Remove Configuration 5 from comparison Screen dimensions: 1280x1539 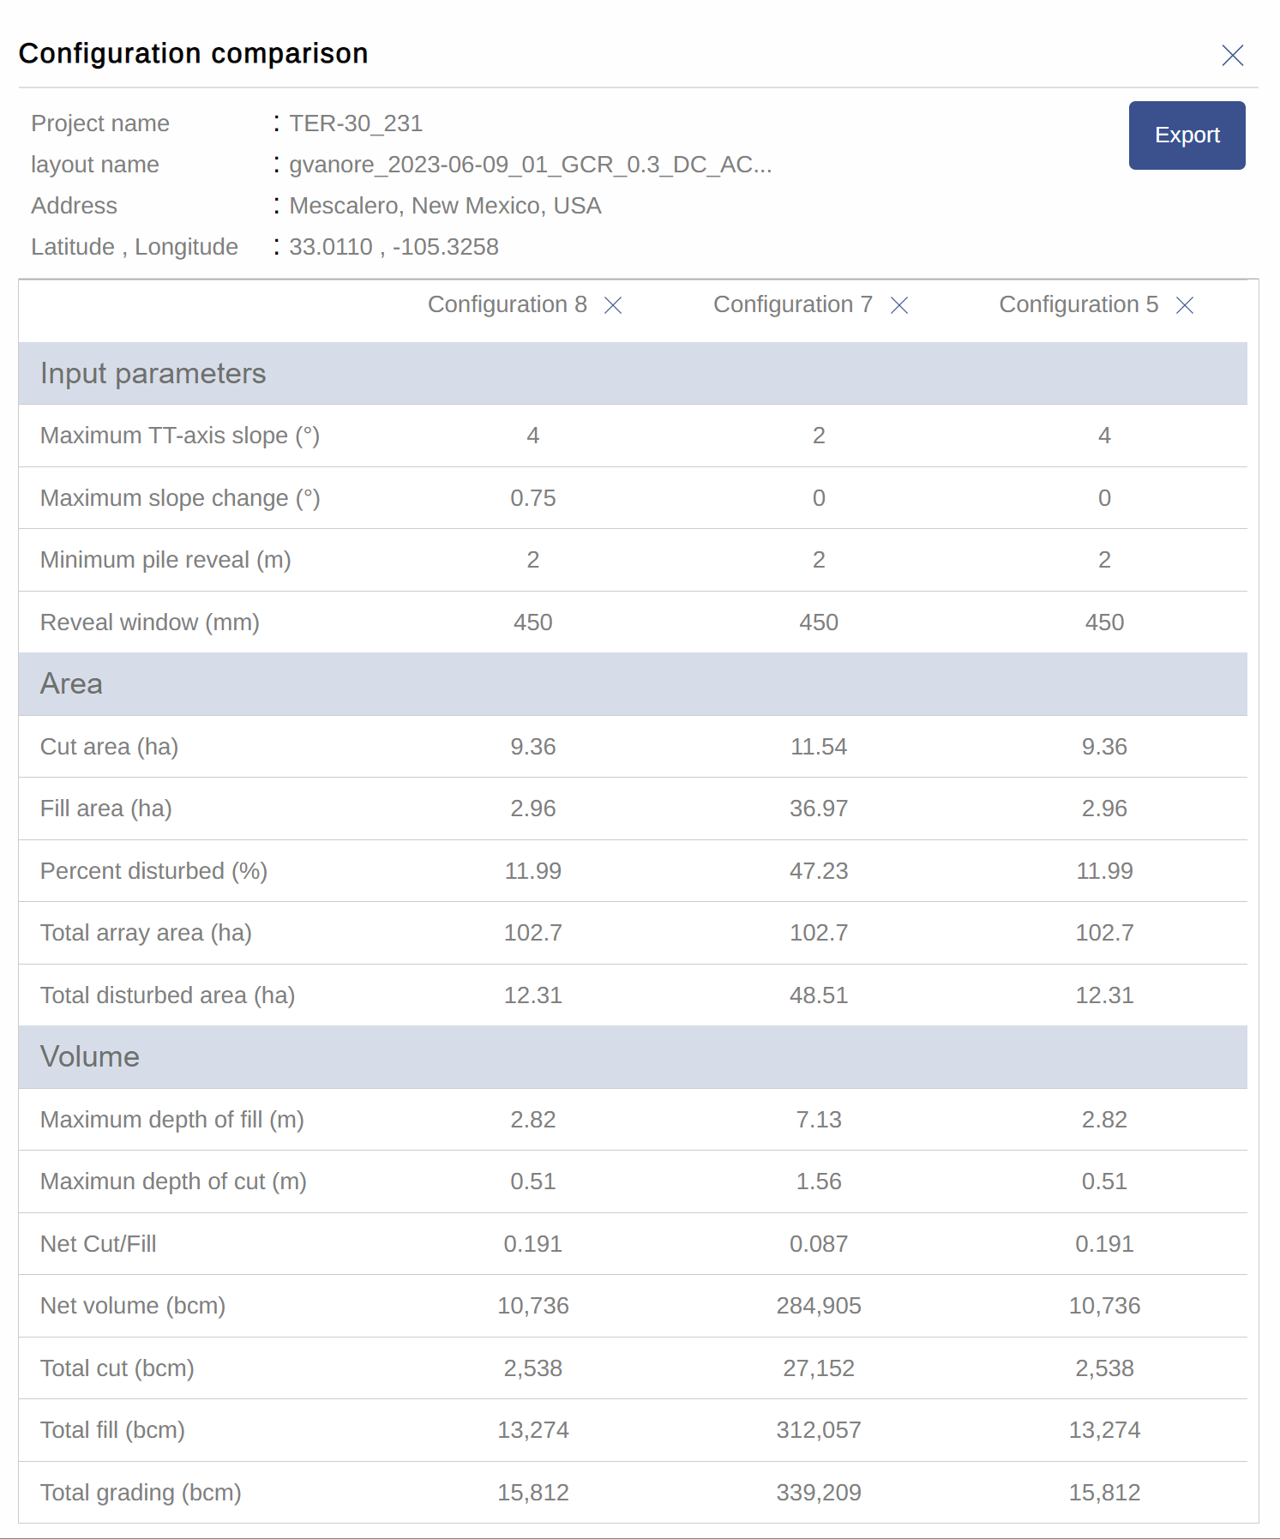tap(1185, 306)
